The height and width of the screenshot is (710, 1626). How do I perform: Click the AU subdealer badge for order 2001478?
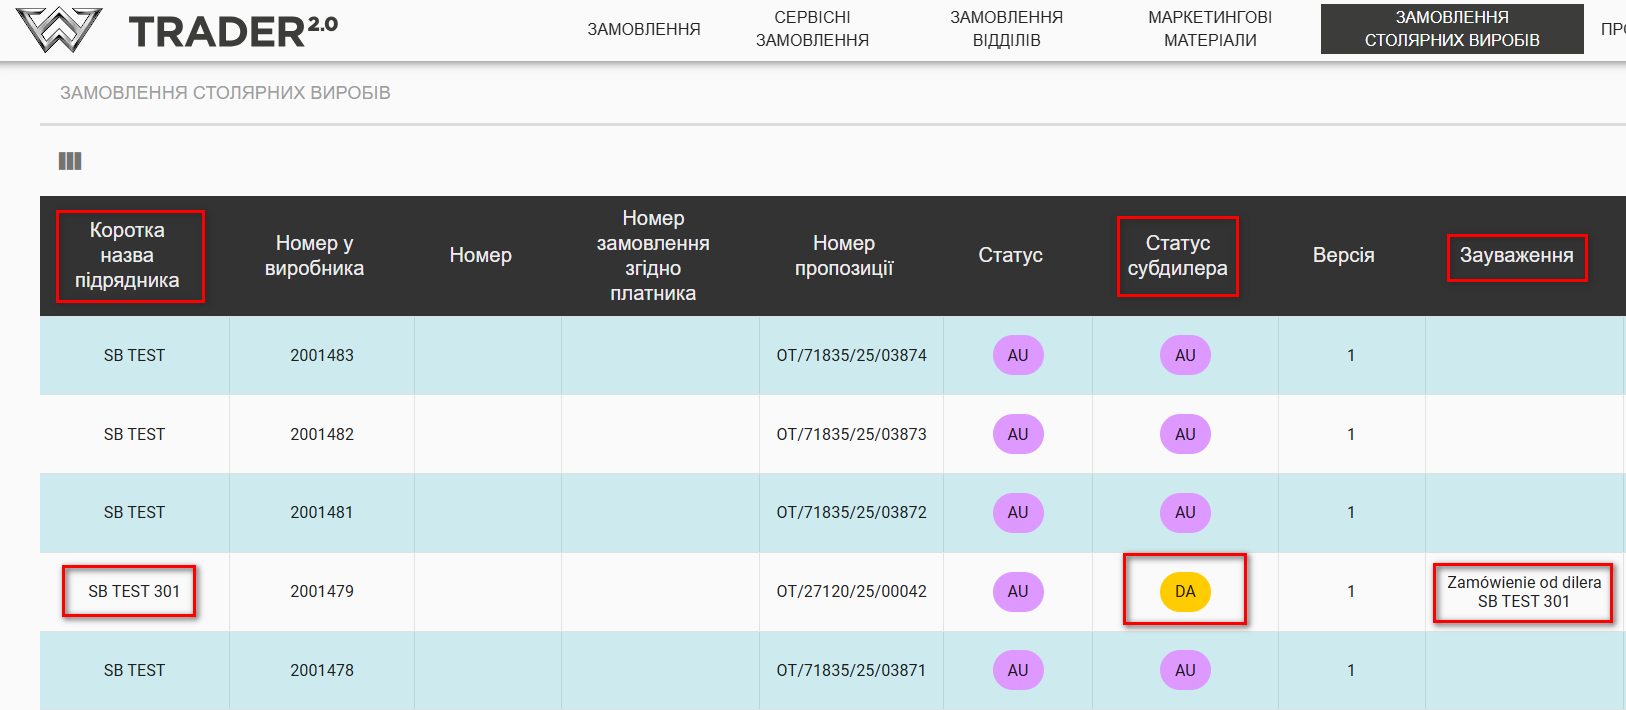click(x=1185, y=670)
